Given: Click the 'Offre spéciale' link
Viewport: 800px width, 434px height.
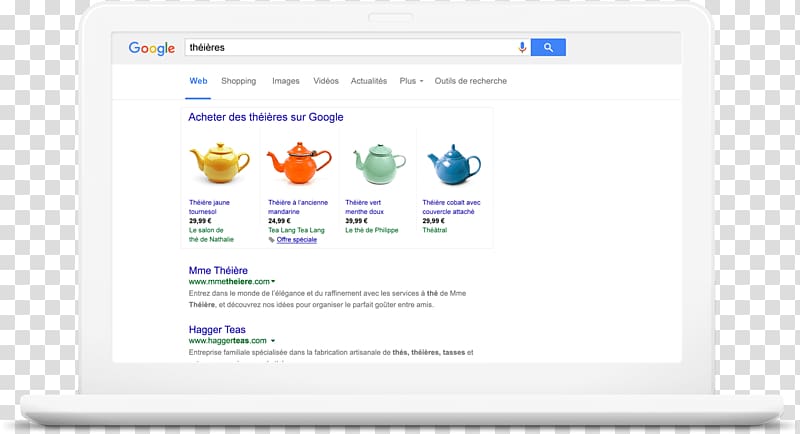Looking at the screenshot, I should [x=296, y=240].
